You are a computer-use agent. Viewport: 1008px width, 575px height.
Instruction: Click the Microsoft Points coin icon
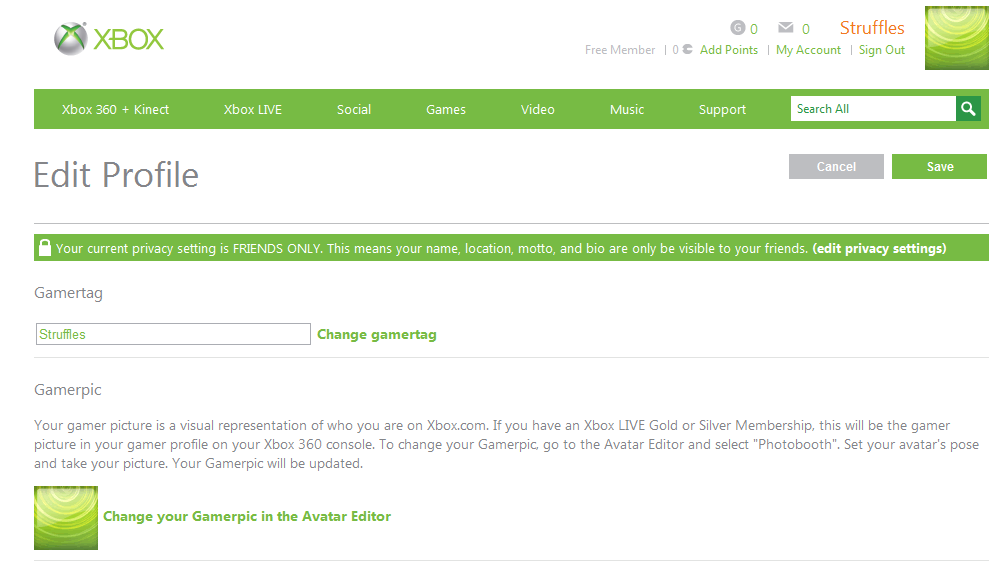(687, 49)
